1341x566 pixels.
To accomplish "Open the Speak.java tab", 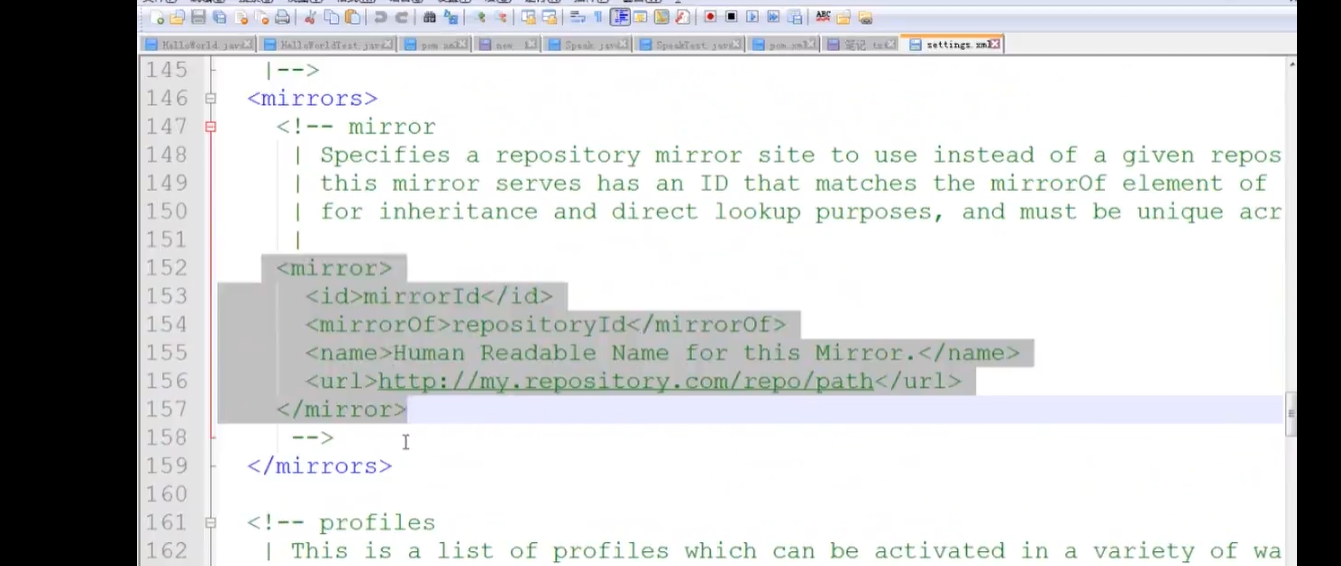I will pyautogui.click(x=588, y=45).
